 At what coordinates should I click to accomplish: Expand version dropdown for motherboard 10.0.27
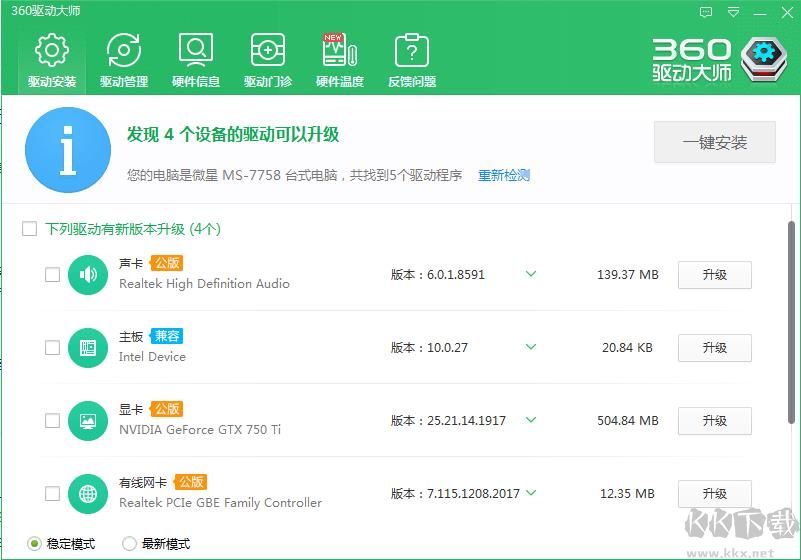tap(531, 347)
